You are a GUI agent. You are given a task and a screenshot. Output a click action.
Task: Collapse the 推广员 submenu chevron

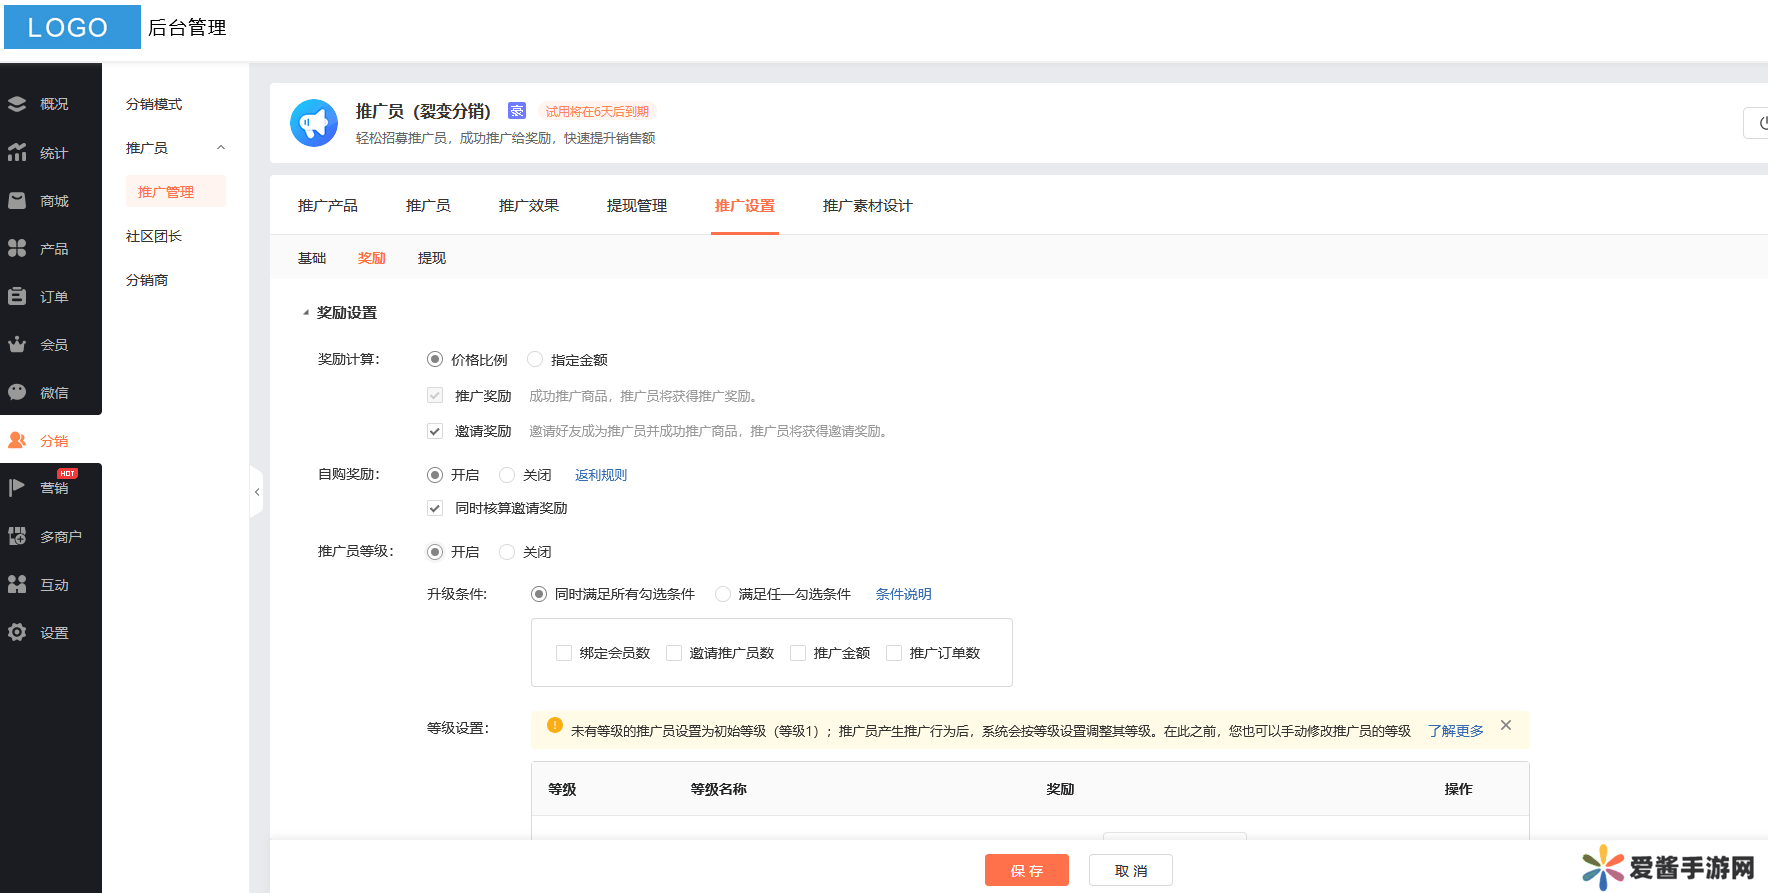tap(221, 148)
